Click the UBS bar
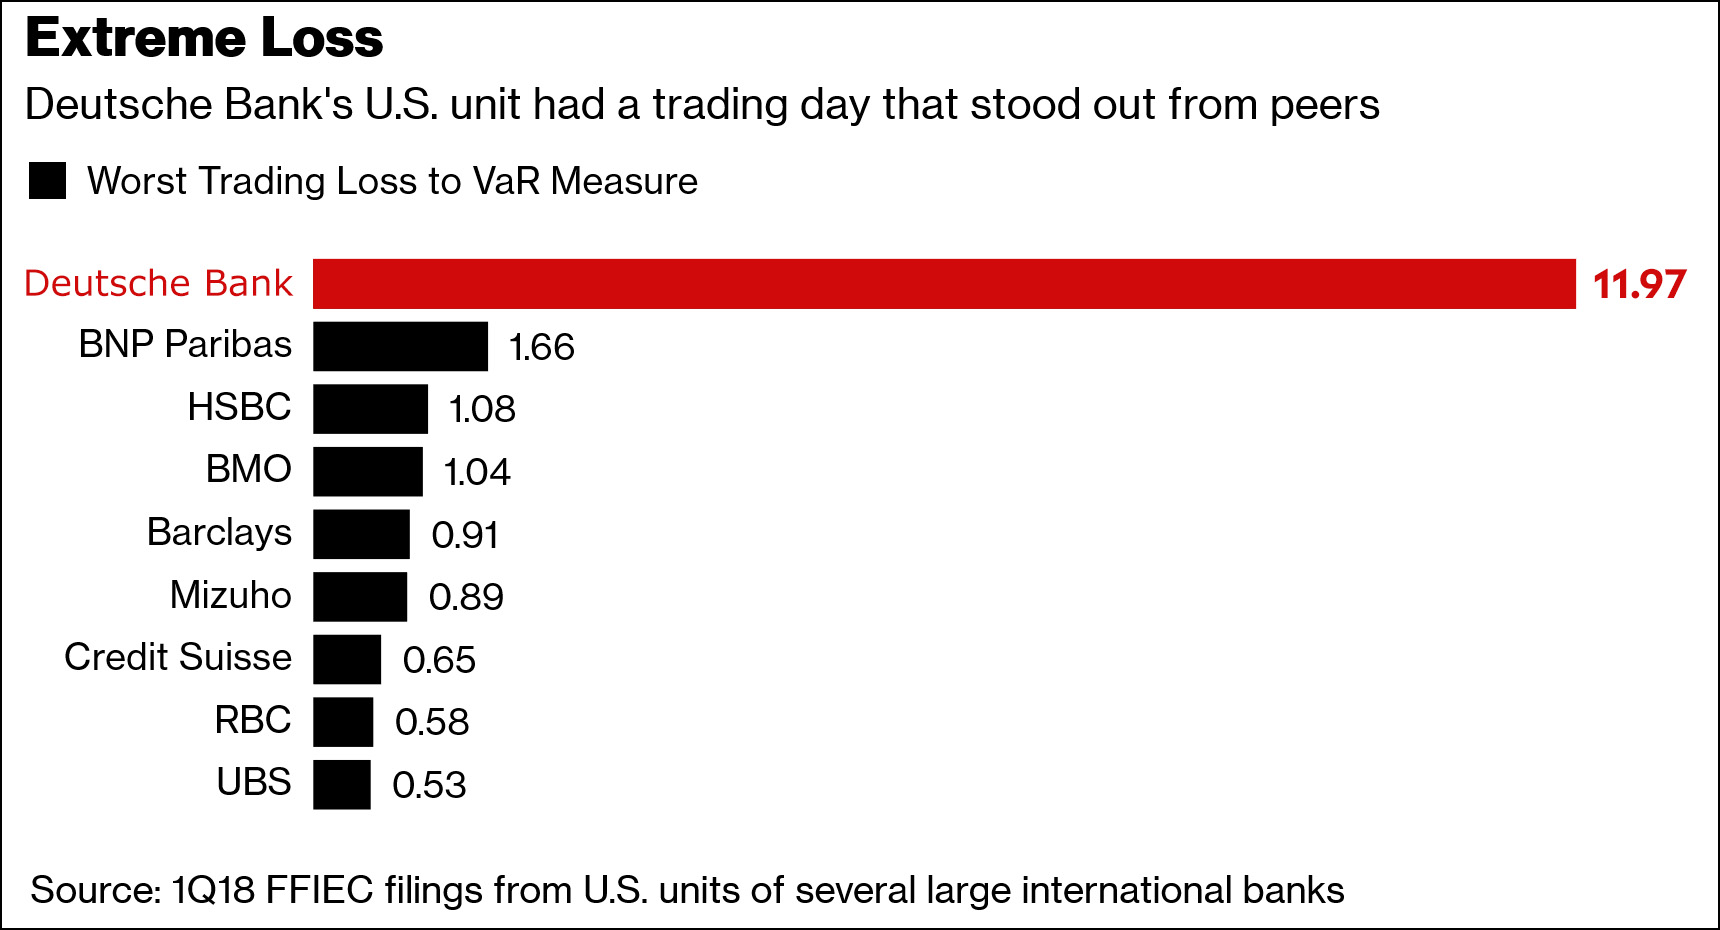 341,784
